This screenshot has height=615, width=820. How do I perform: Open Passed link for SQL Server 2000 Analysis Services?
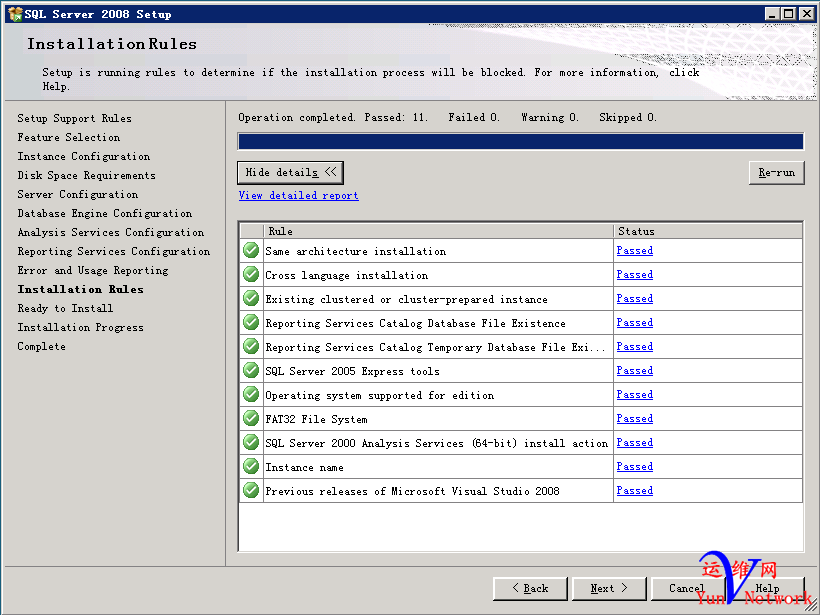coord(635,443)
